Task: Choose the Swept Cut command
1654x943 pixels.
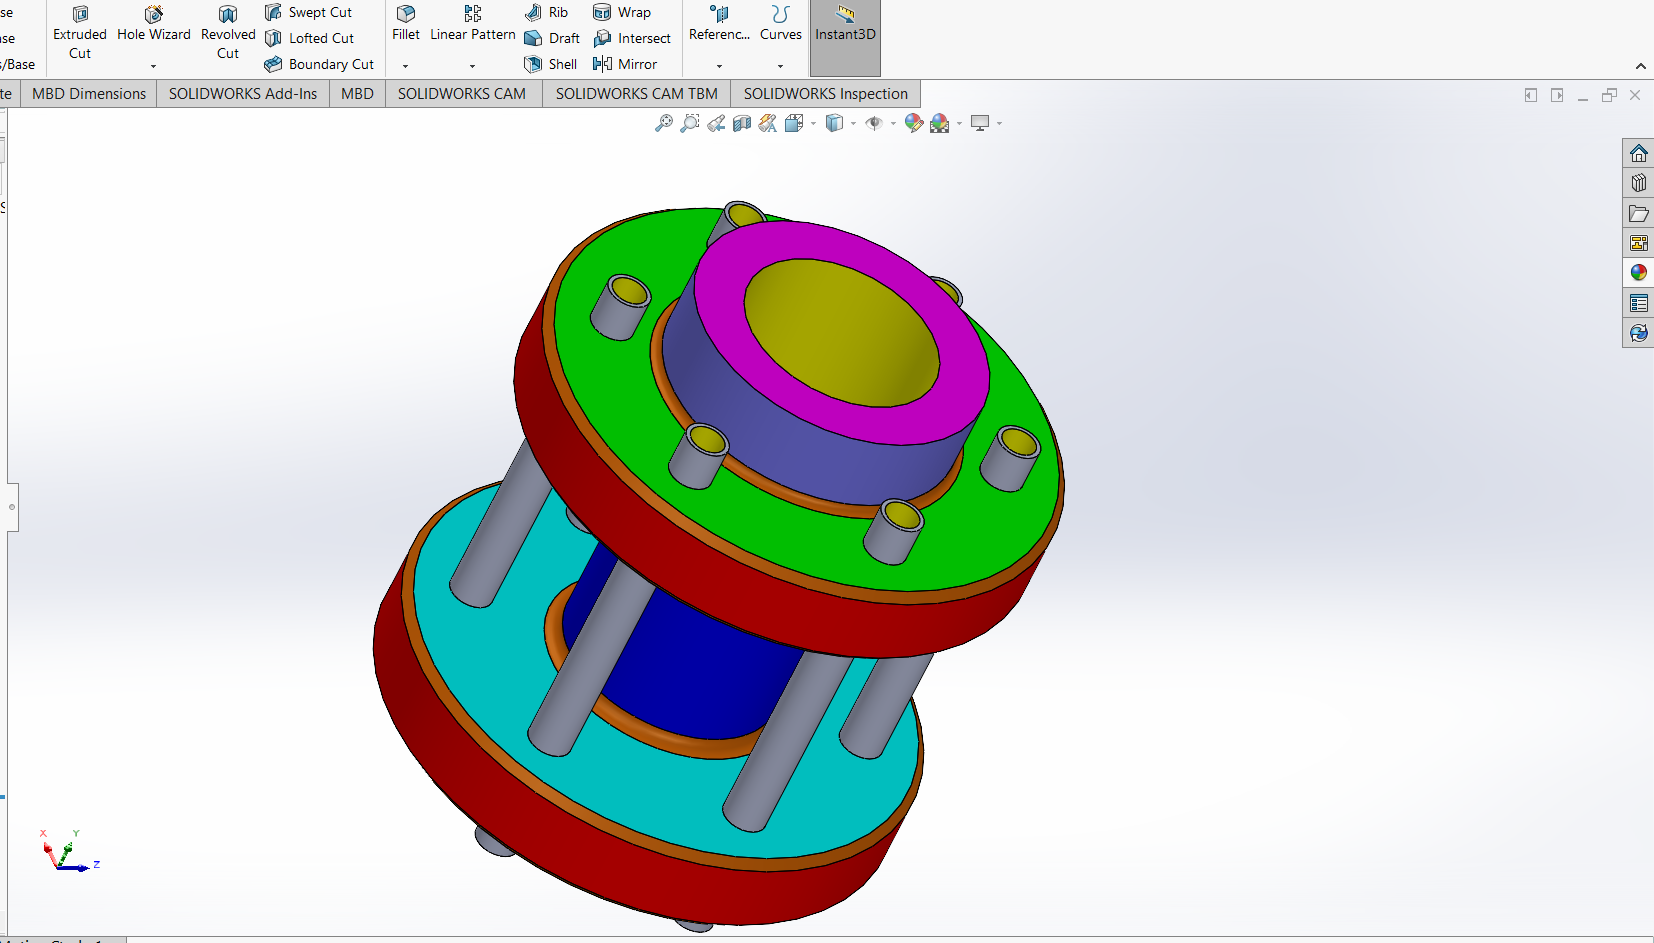Action: coord(308,12)
